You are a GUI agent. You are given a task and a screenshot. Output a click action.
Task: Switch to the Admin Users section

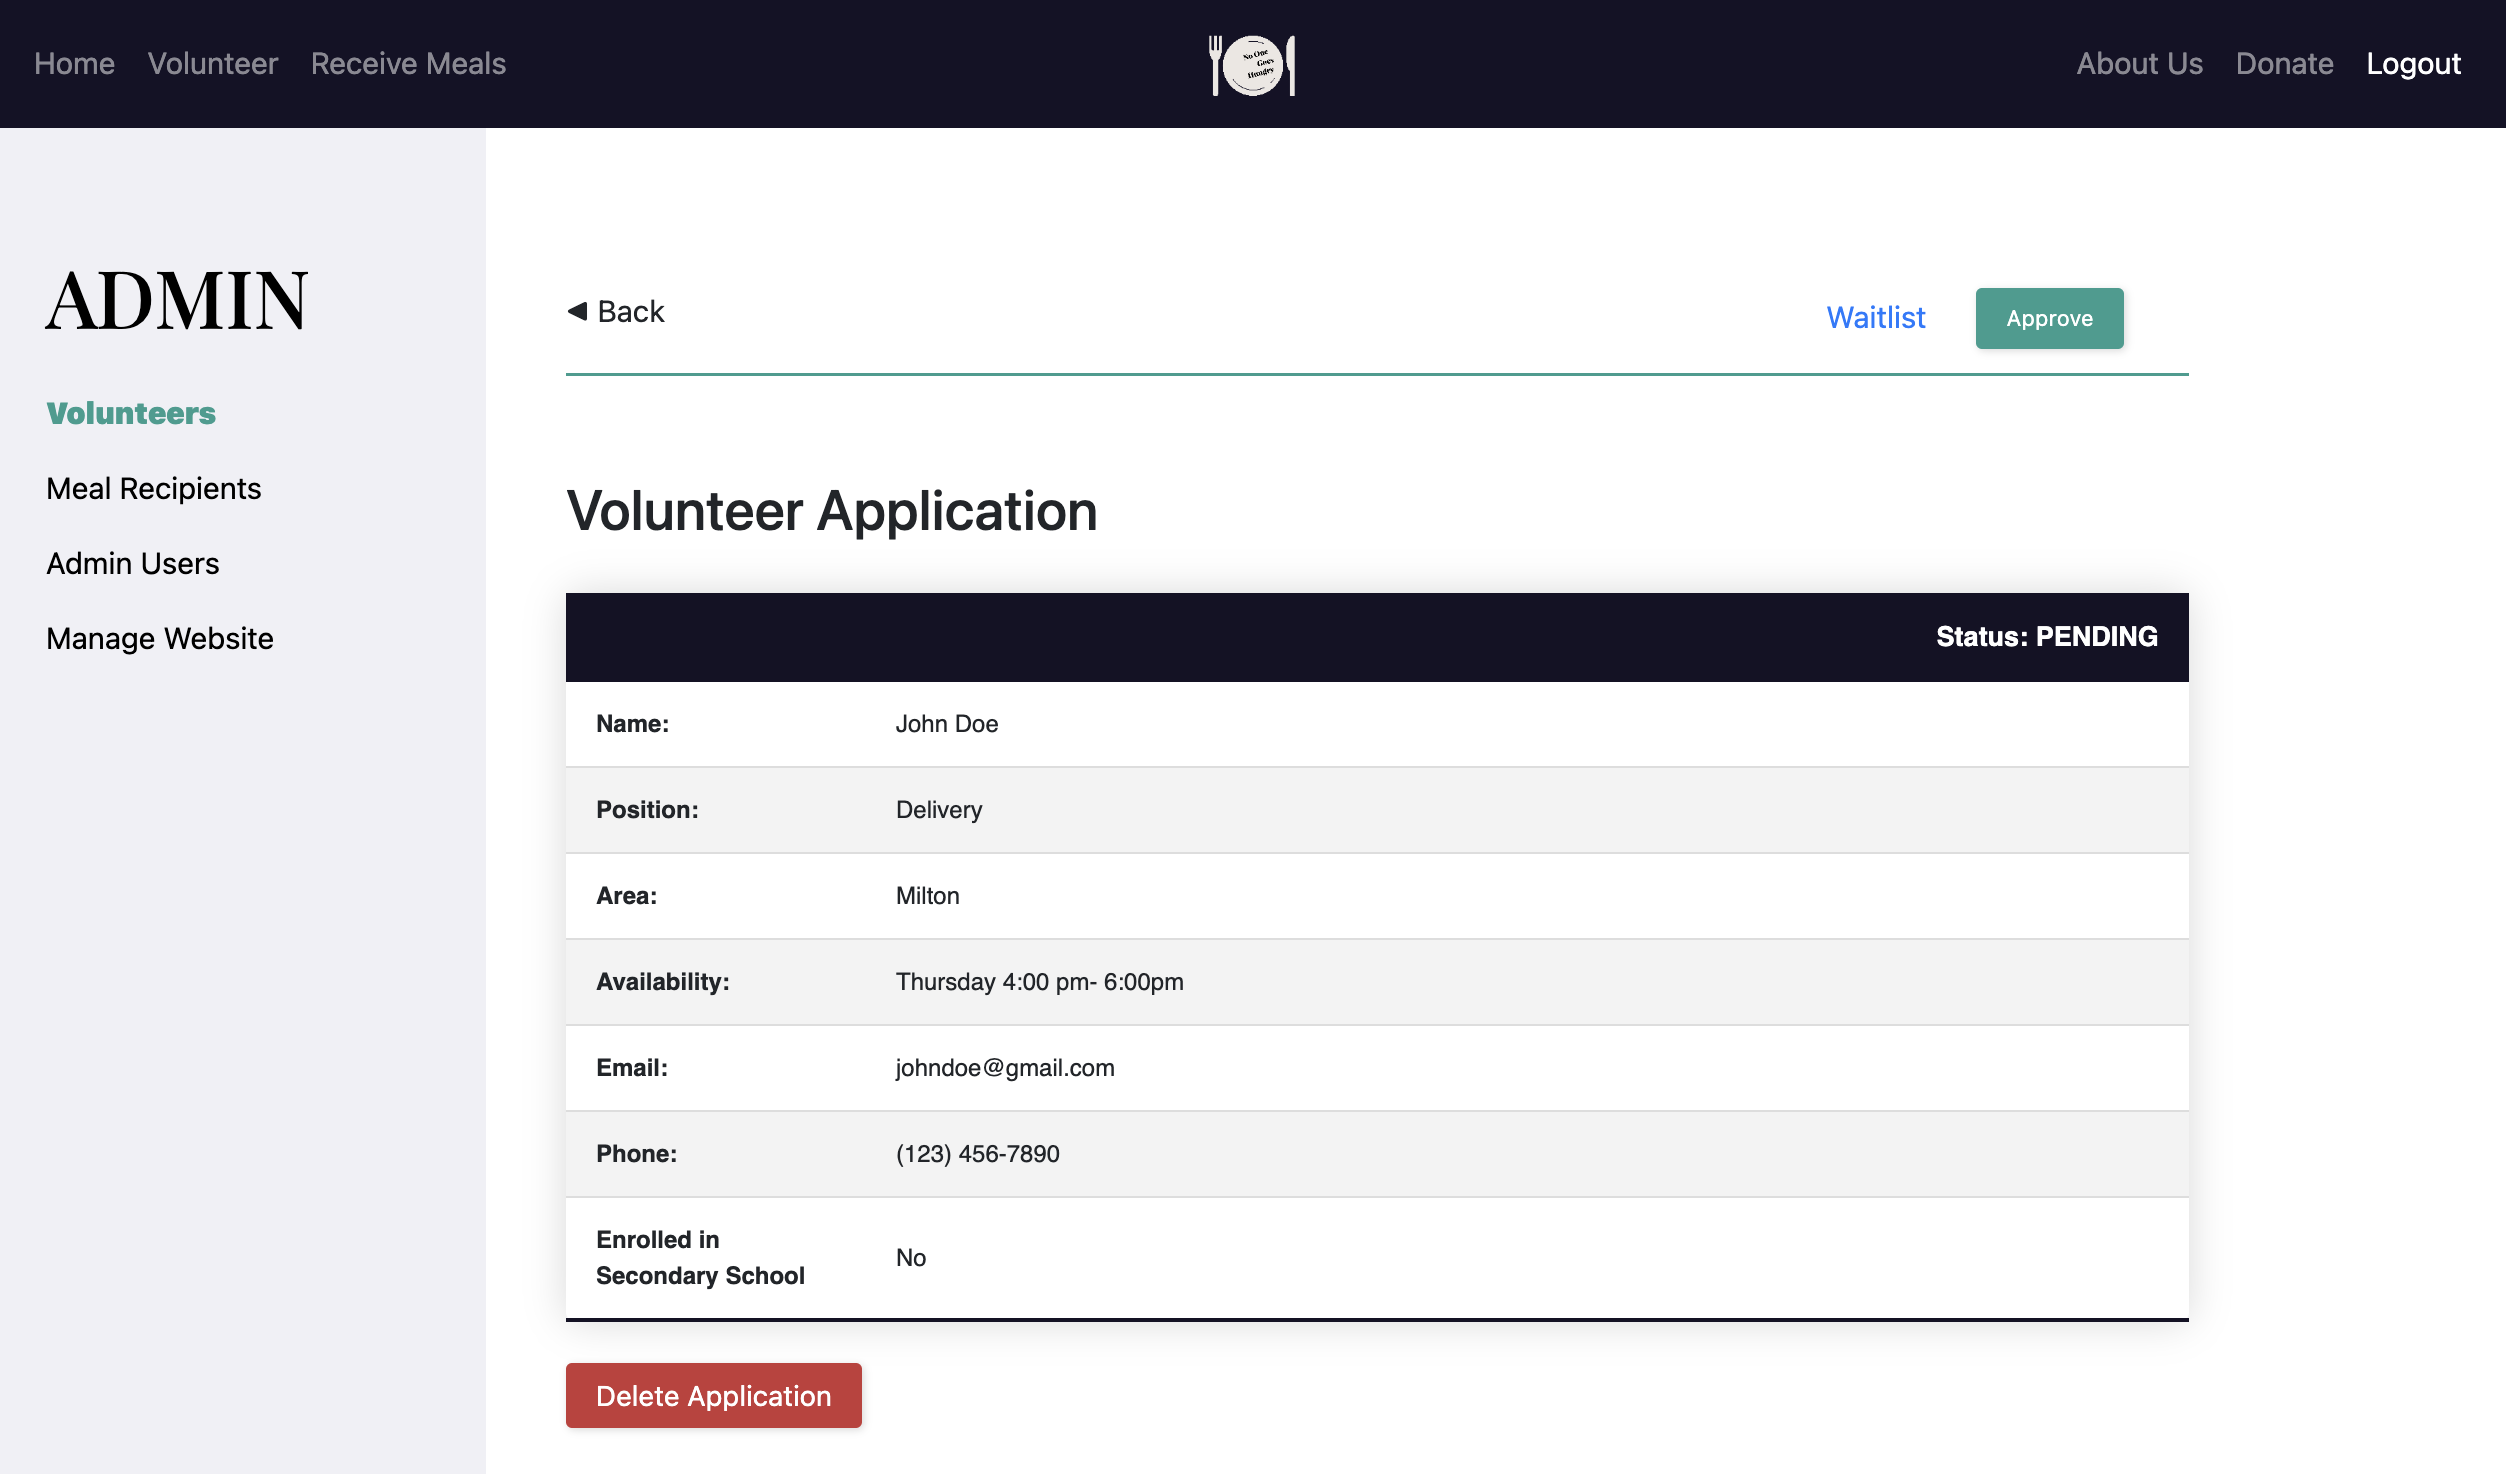coord(132,563)
